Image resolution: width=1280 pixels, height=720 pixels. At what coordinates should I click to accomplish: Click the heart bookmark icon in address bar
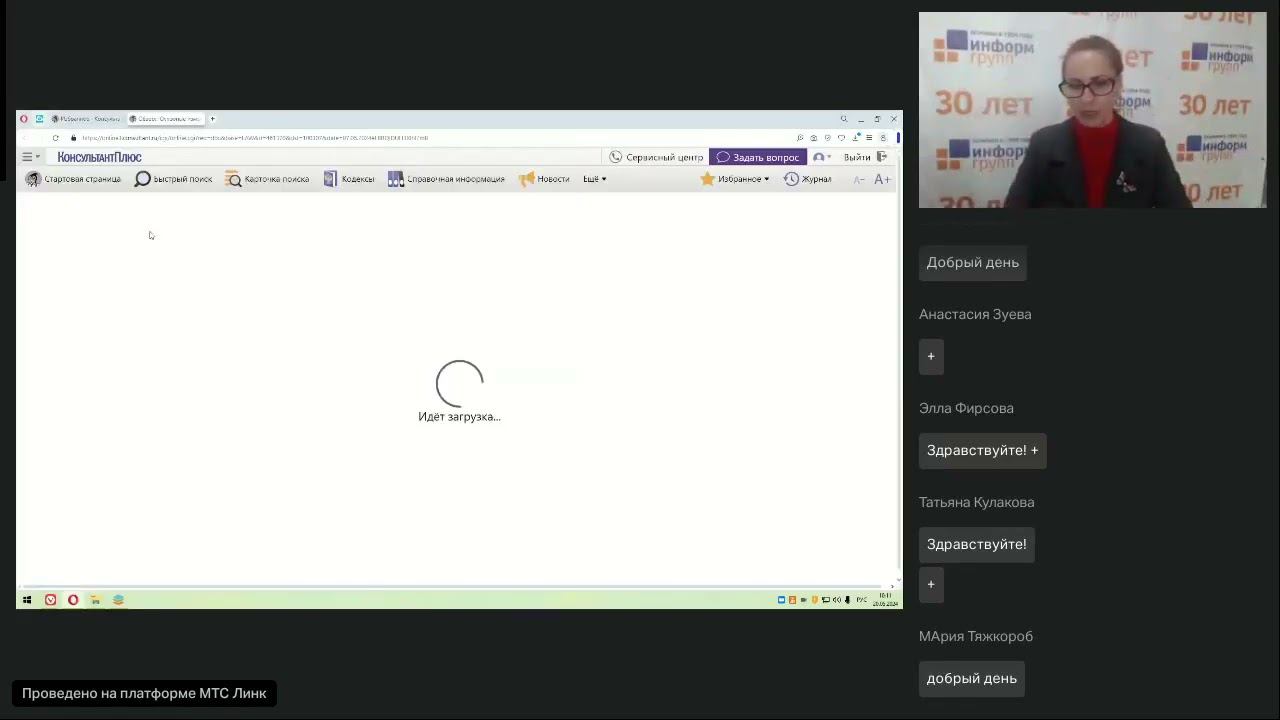[841, 138]
